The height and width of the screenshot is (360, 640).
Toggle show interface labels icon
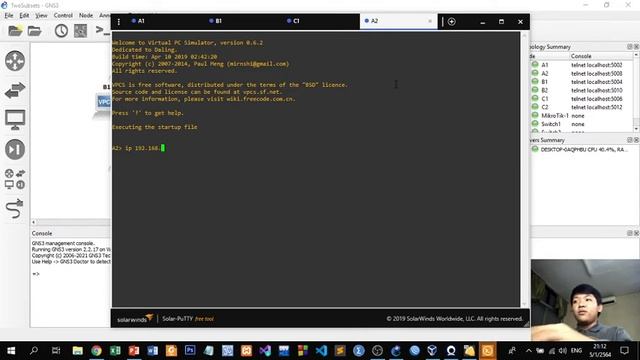click(80, 31)
